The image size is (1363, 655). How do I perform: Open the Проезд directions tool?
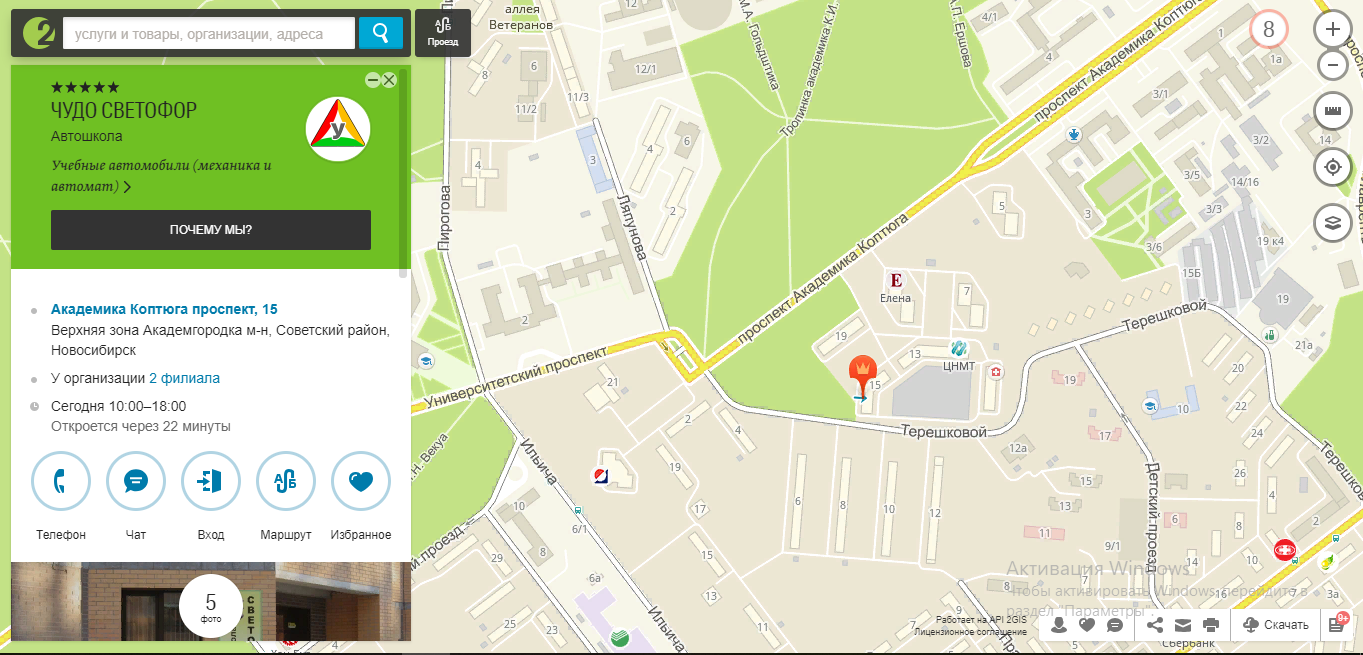tap(442, 33)
